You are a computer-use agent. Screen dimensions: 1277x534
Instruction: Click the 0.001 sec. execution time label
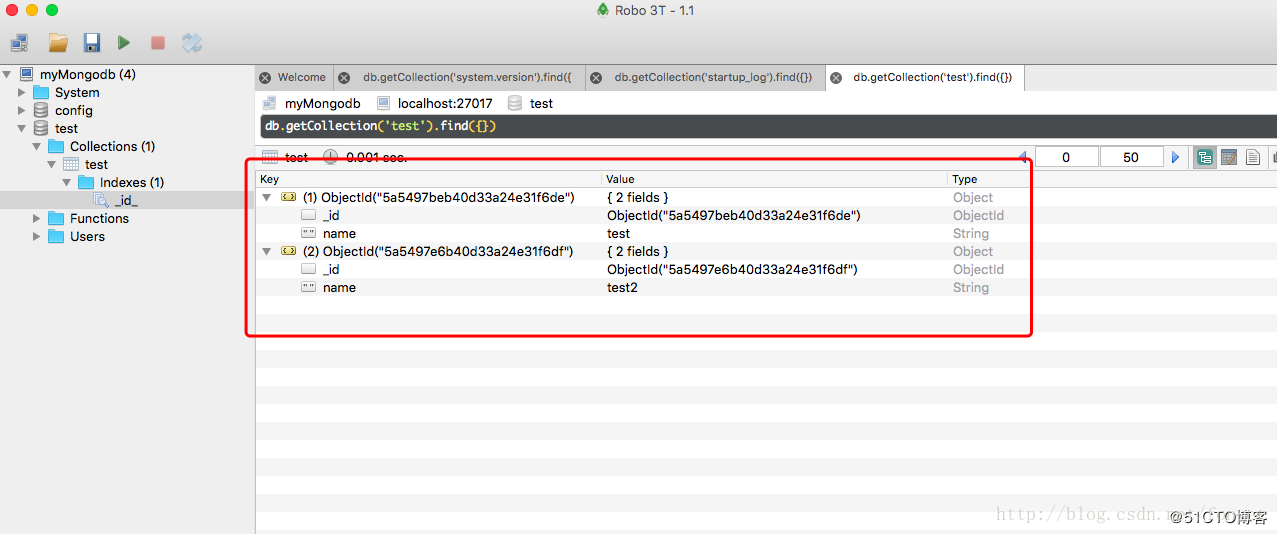point(376,157)
